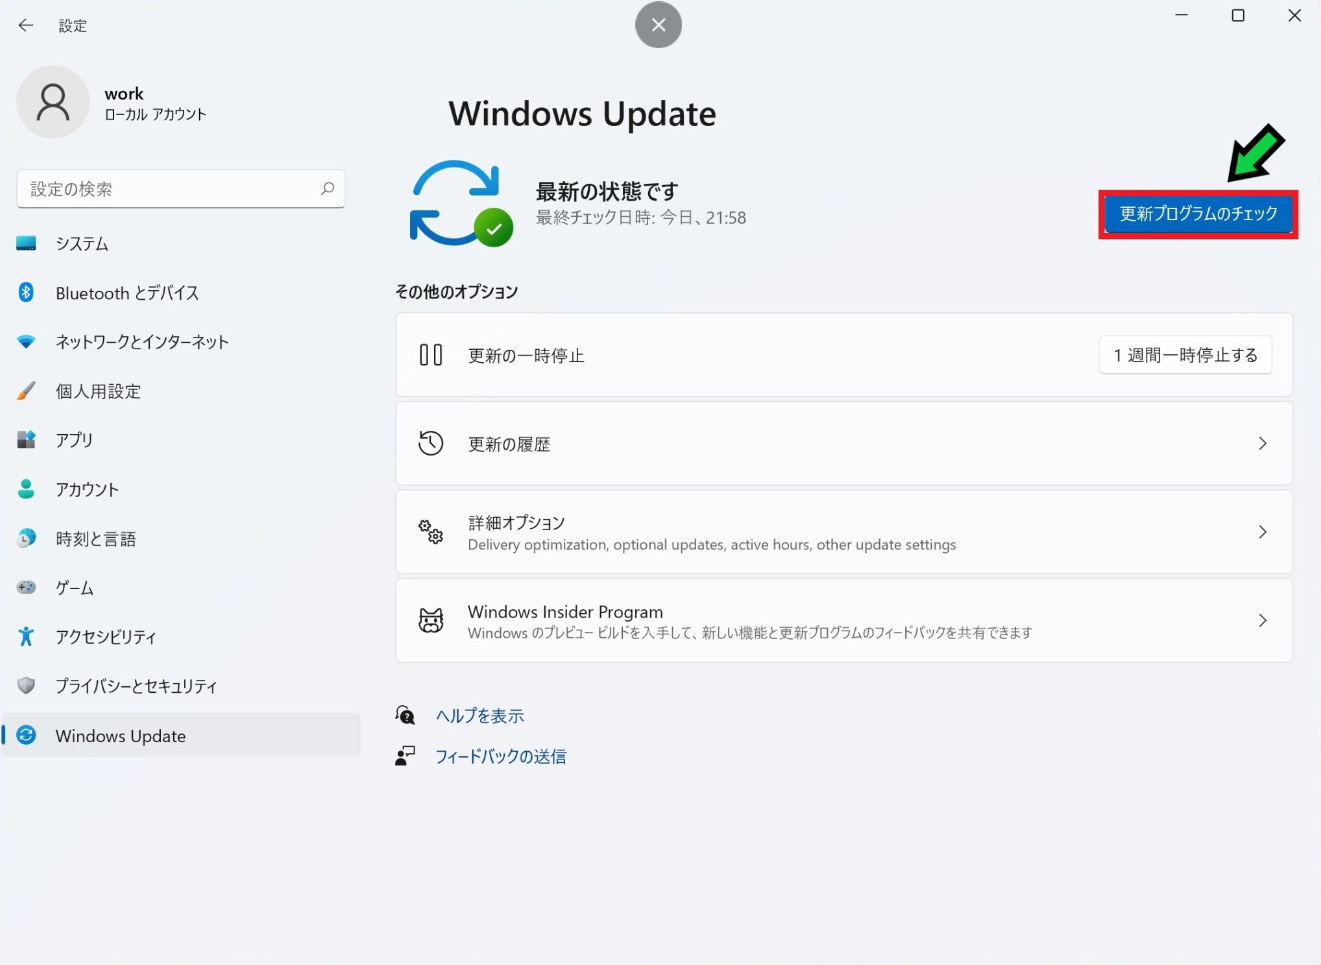Click the ゲーム controller icon
The height and width of the screenshot is (965, 1321).
pos(27,587)
